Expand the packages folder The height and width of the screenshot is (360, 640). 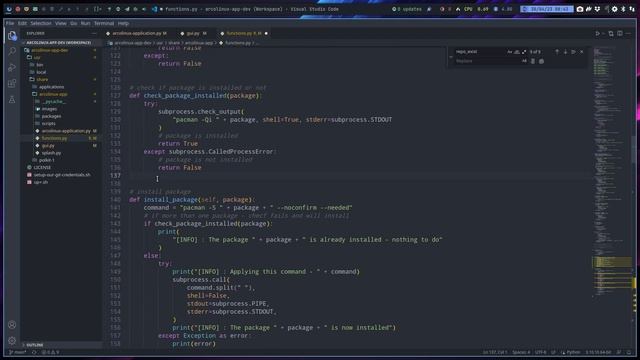[51, 116]
